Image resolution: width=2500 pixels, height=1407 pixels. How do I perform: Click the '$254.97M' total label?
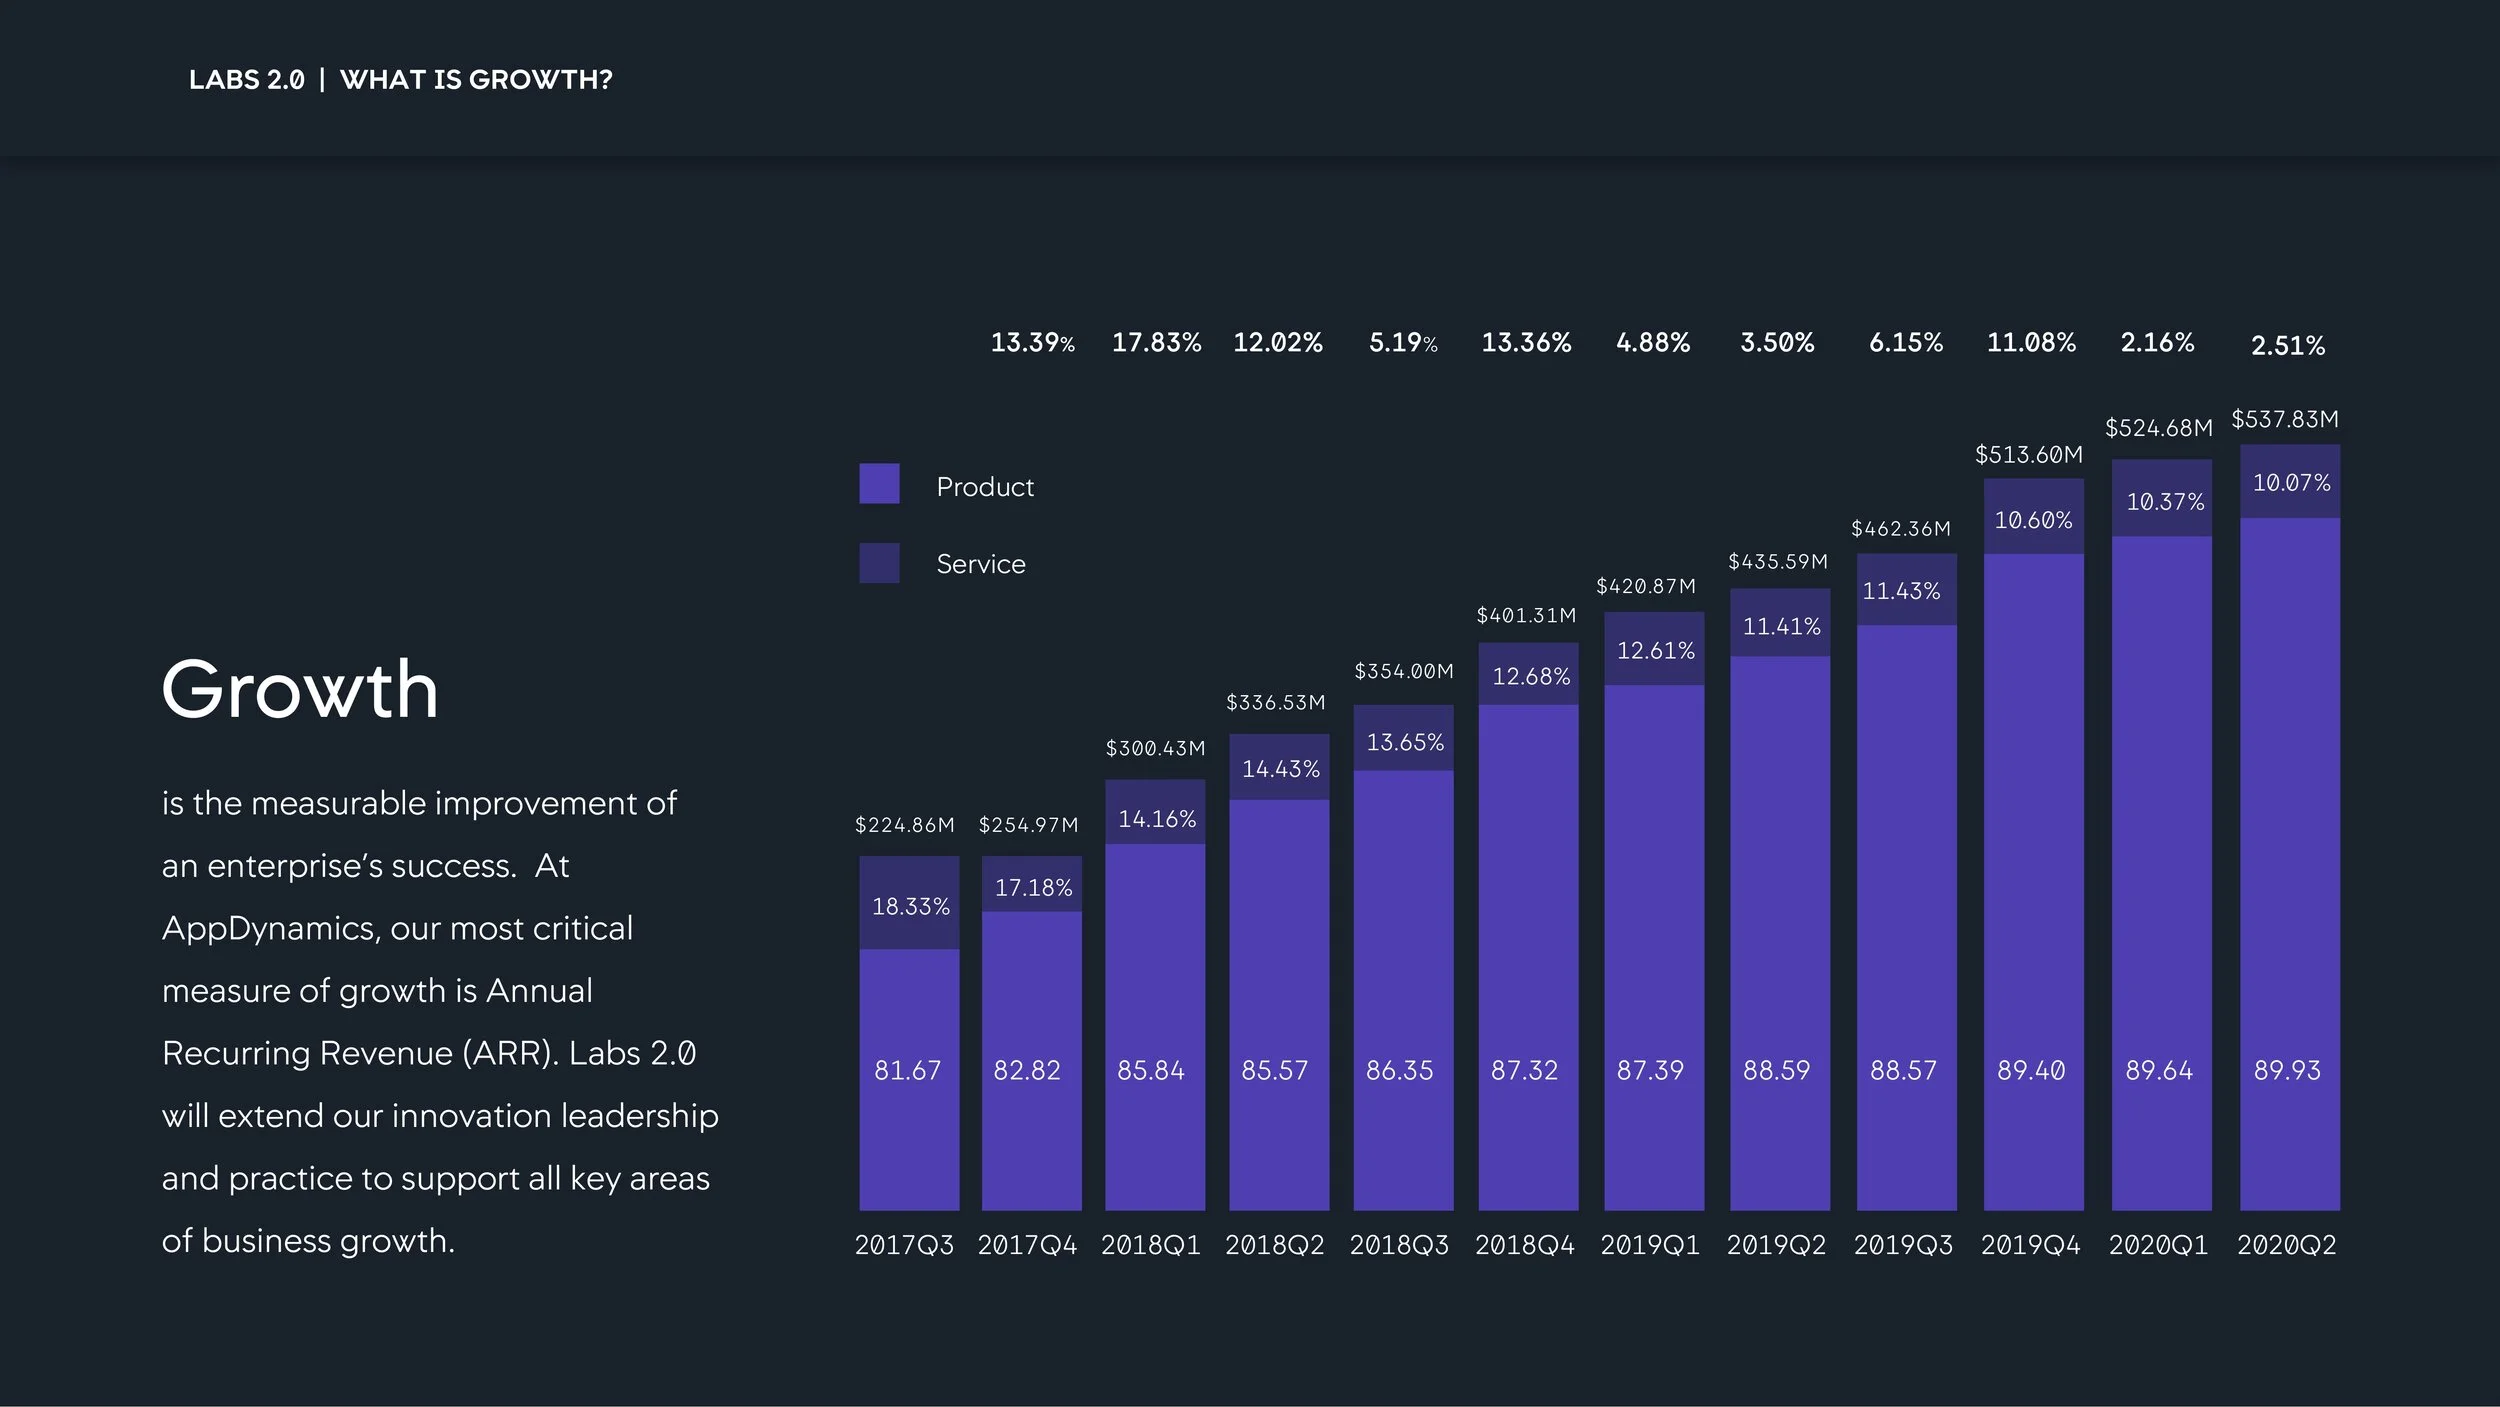(x=1028, y=825)
